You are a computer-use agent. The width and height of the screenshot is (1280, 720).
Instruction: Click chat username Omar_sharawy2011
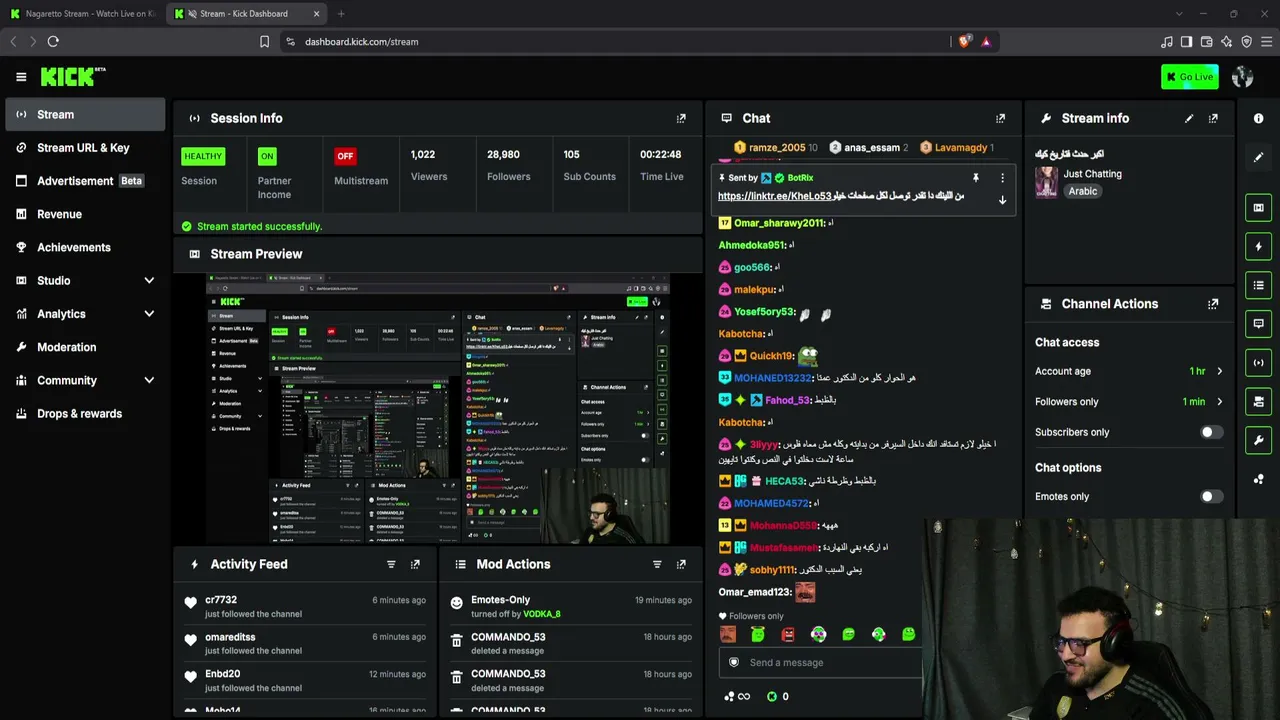(x=779, y=223)
